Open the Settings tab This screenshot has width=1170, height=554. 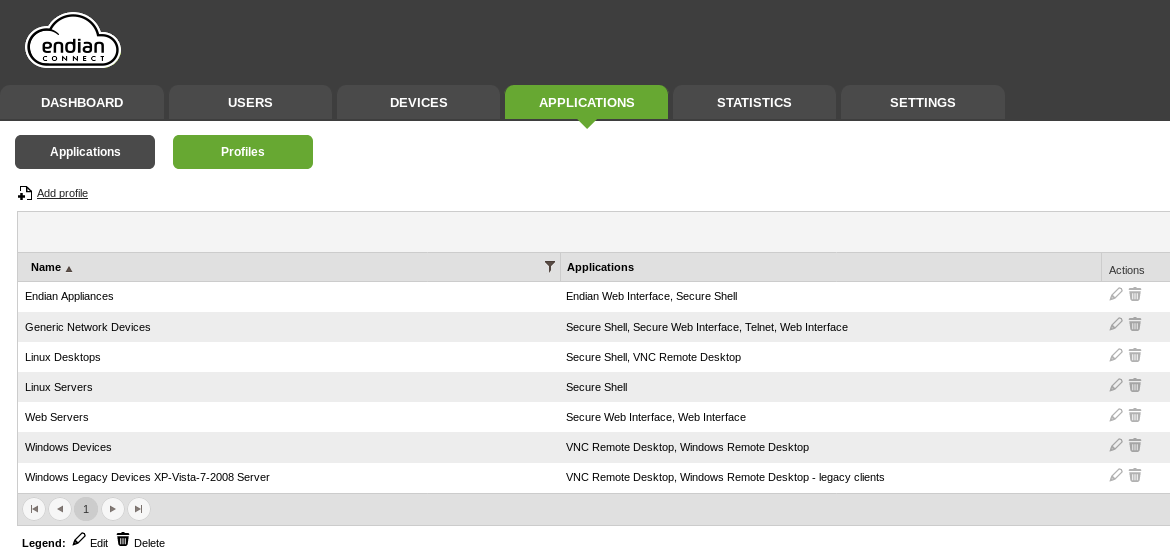pos(923,102)
